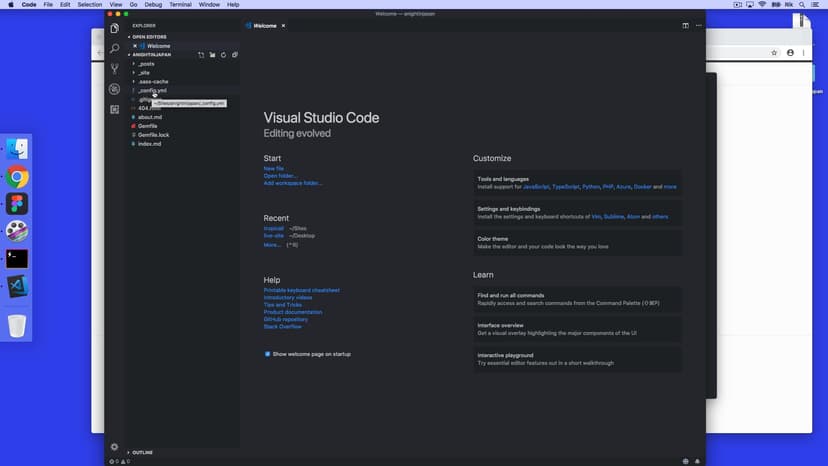828x466 pixels.
Task: Open the Terminal menu
Action: [x=180, y=5]
